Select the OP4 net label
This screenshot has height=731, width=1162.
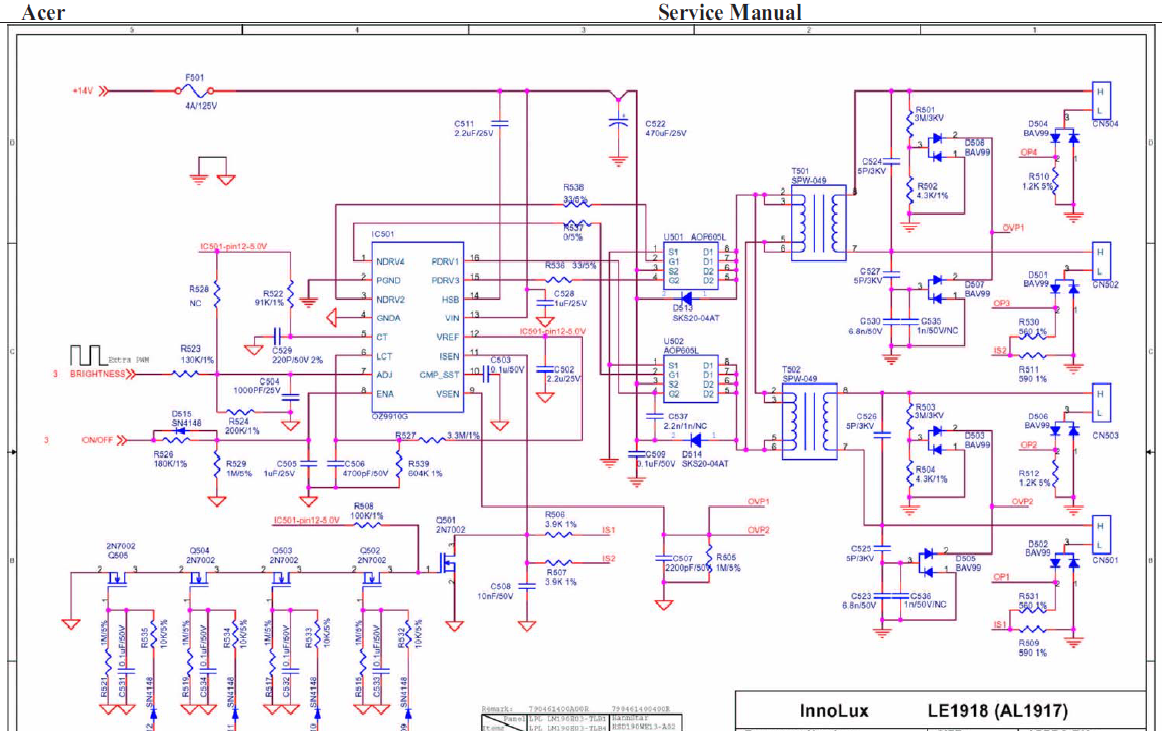click(x=1029, y=153)
